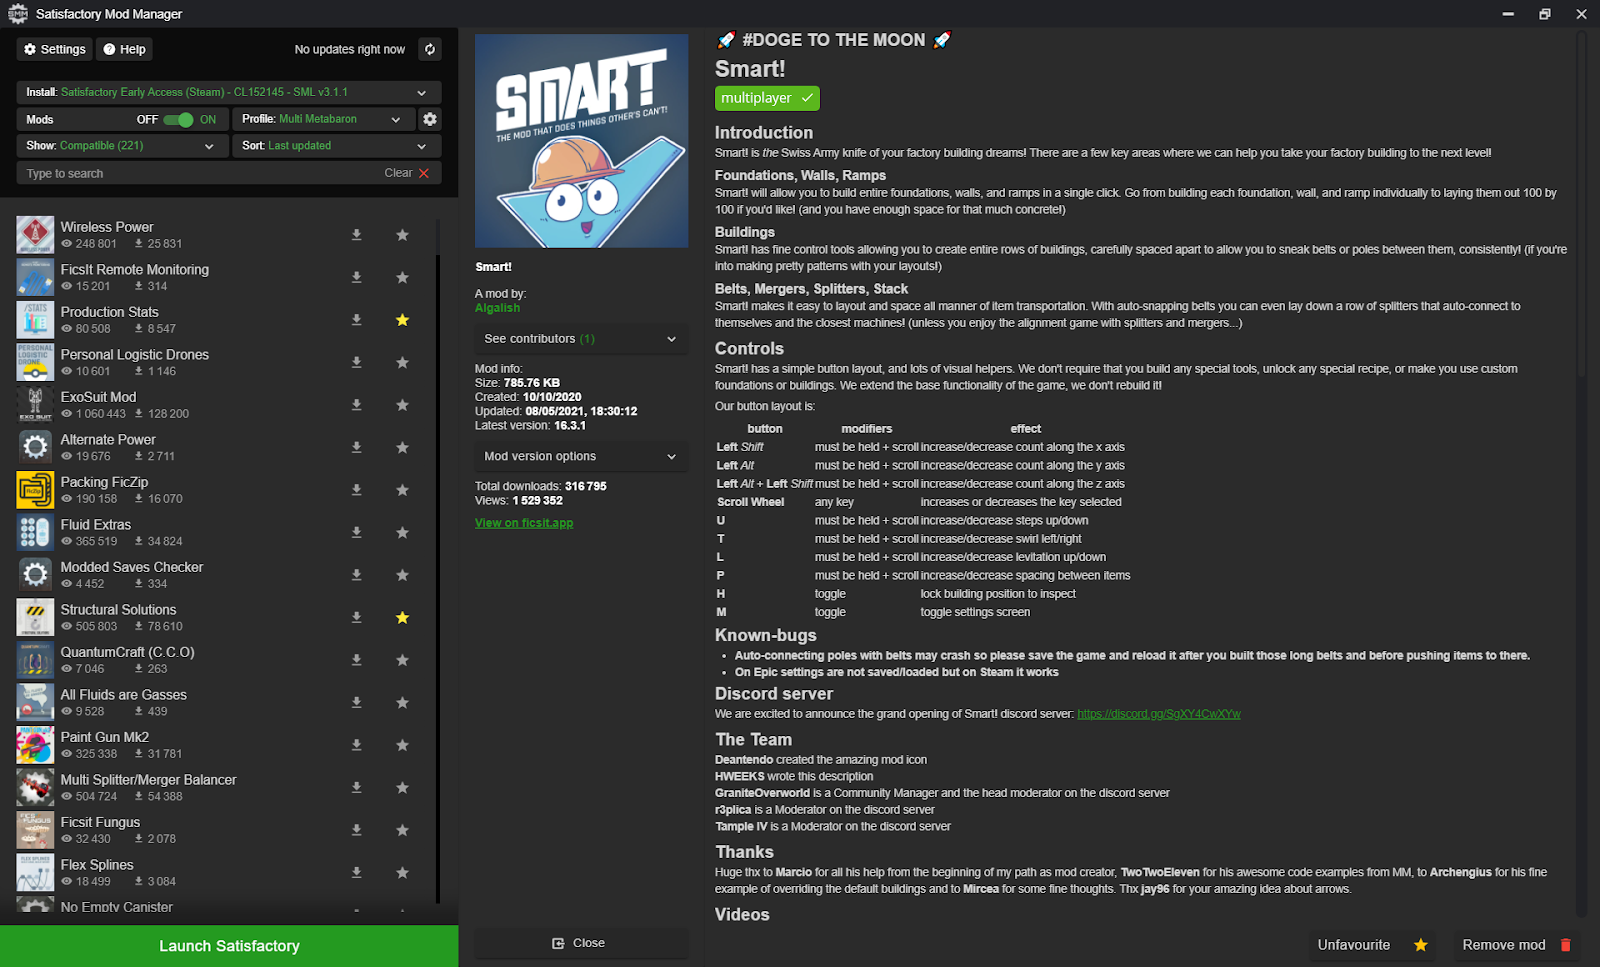This screenshot has width=1600, height=967.
Task: Open the Profile Multi Metabaron dropdown
Action: (323, 119)
